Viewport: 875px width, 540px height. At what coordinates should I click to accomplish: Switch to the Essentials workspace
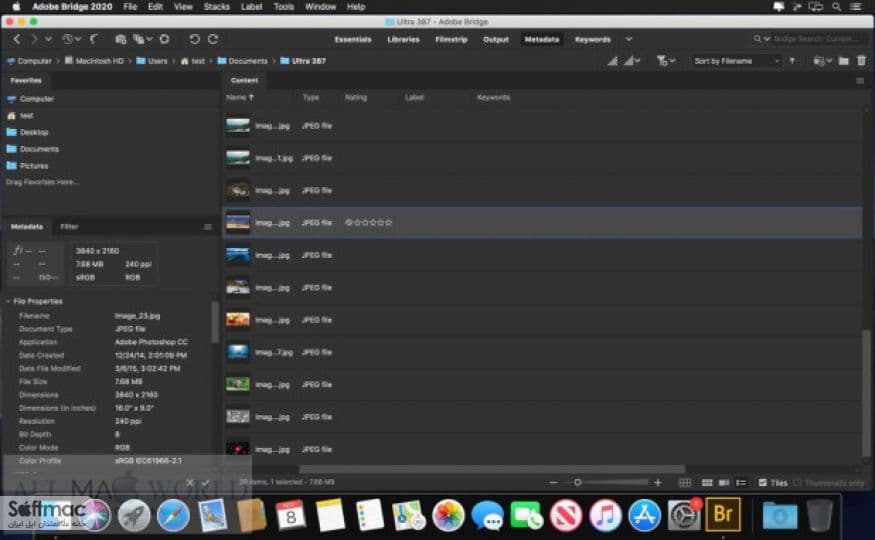click(353, 40)
